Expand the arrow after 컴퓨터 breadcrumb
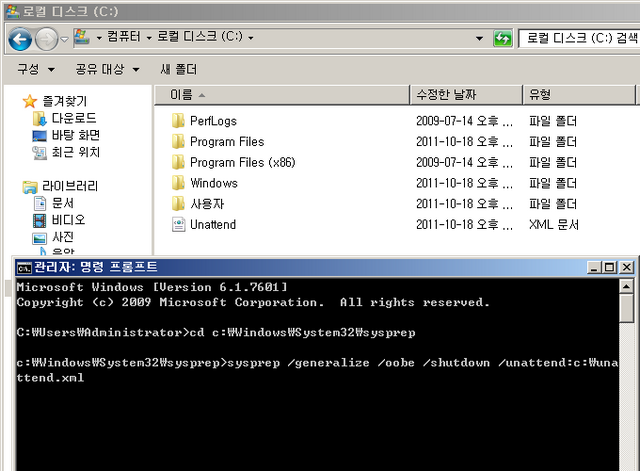This screenshot has width=640, height=471. click(149, 38)
